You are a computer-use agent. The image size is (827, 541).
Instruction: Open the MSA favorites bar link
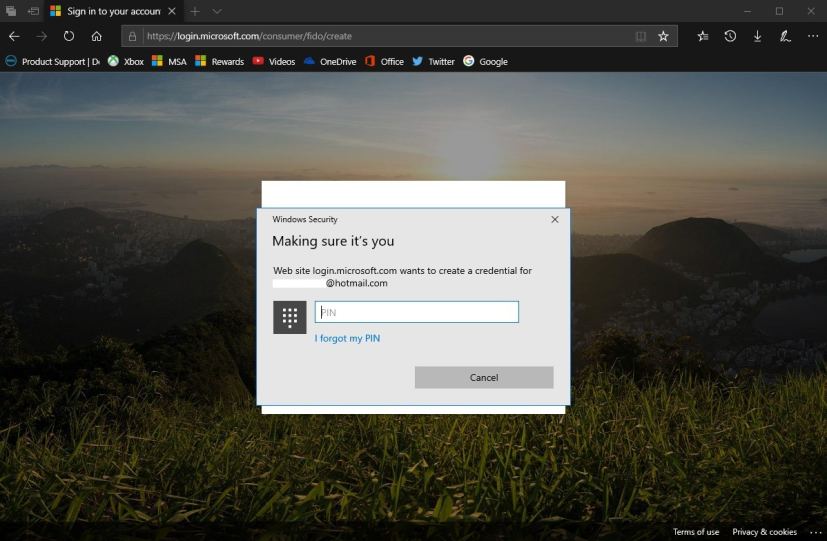click(169, 62)
